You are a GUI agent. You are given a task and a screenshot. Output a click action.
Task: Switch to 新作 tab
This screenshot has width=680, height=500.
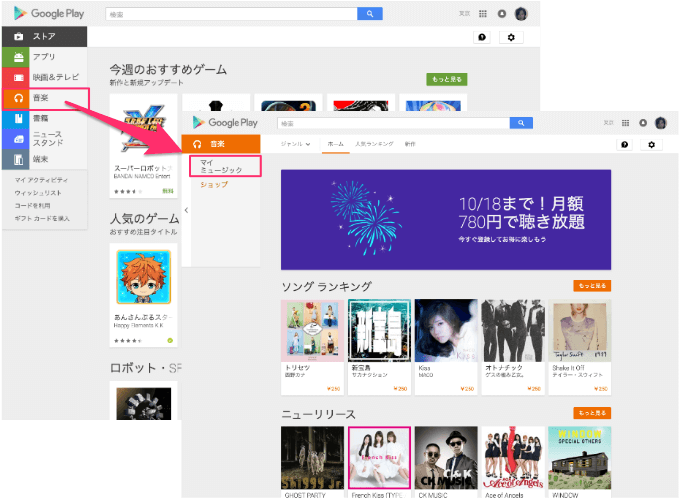pyautogui.click(x=410, y=144)
